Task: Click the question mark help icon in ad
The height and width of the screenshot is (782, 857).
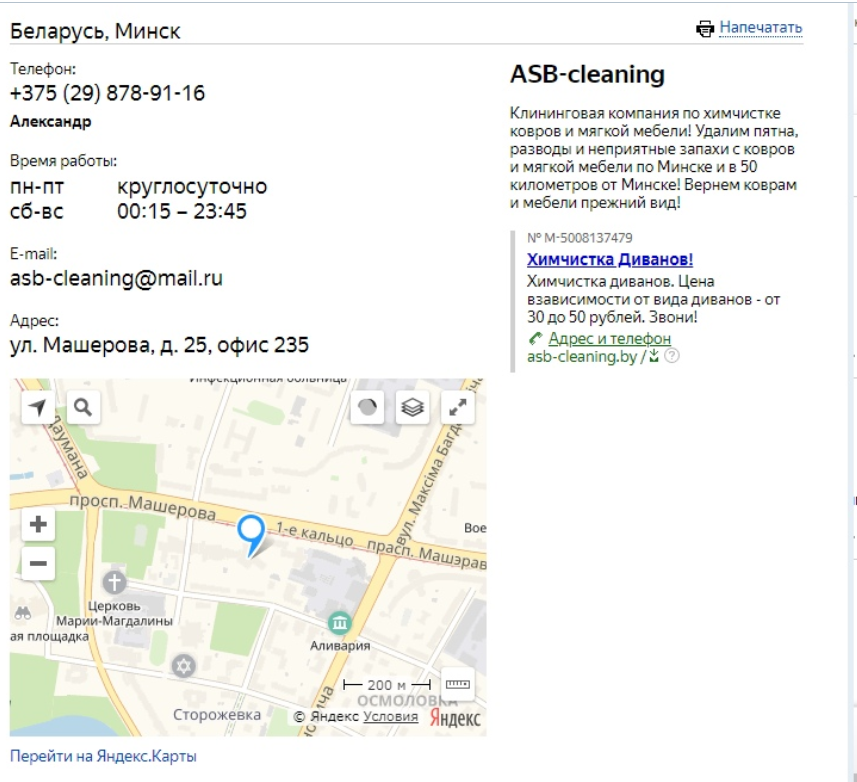Action: coord(672,356)
